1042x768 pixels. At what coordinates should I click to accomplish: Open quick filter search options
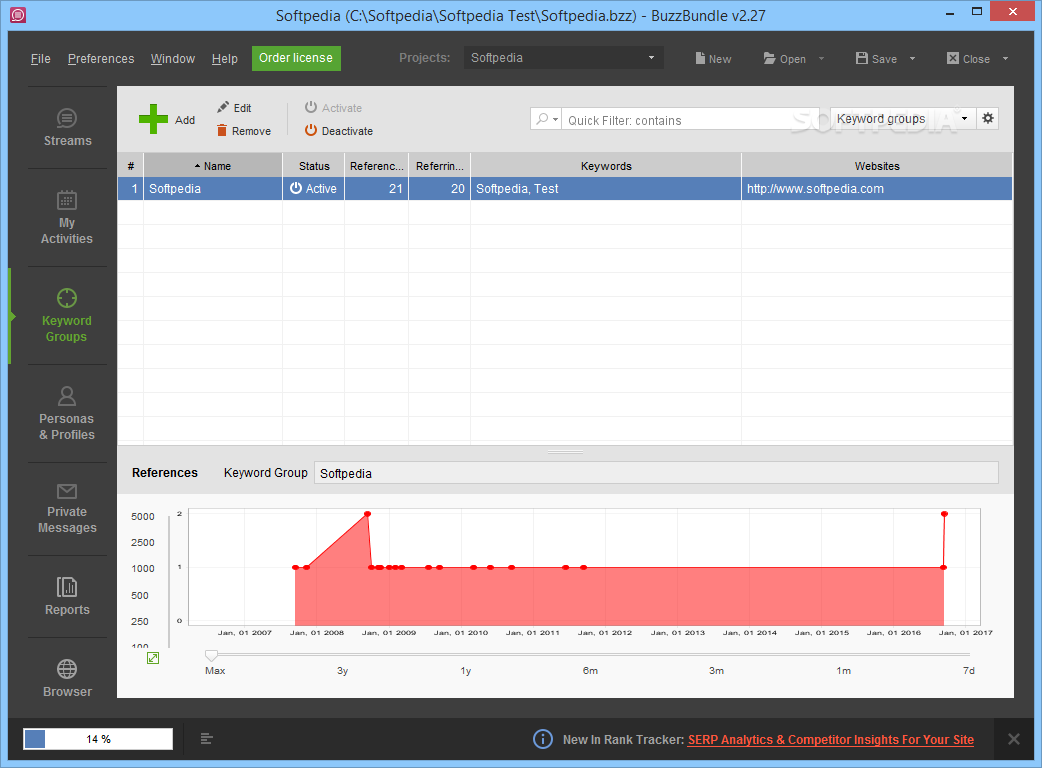point(546,120)
